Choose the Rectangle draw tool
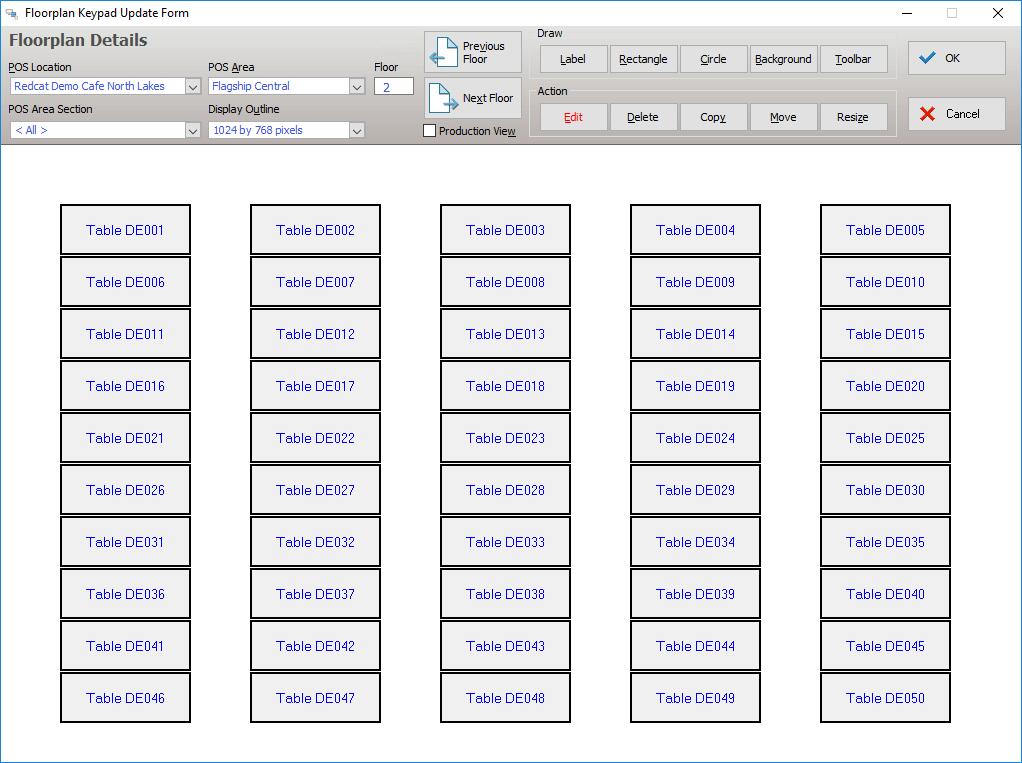 coord(643,59)
